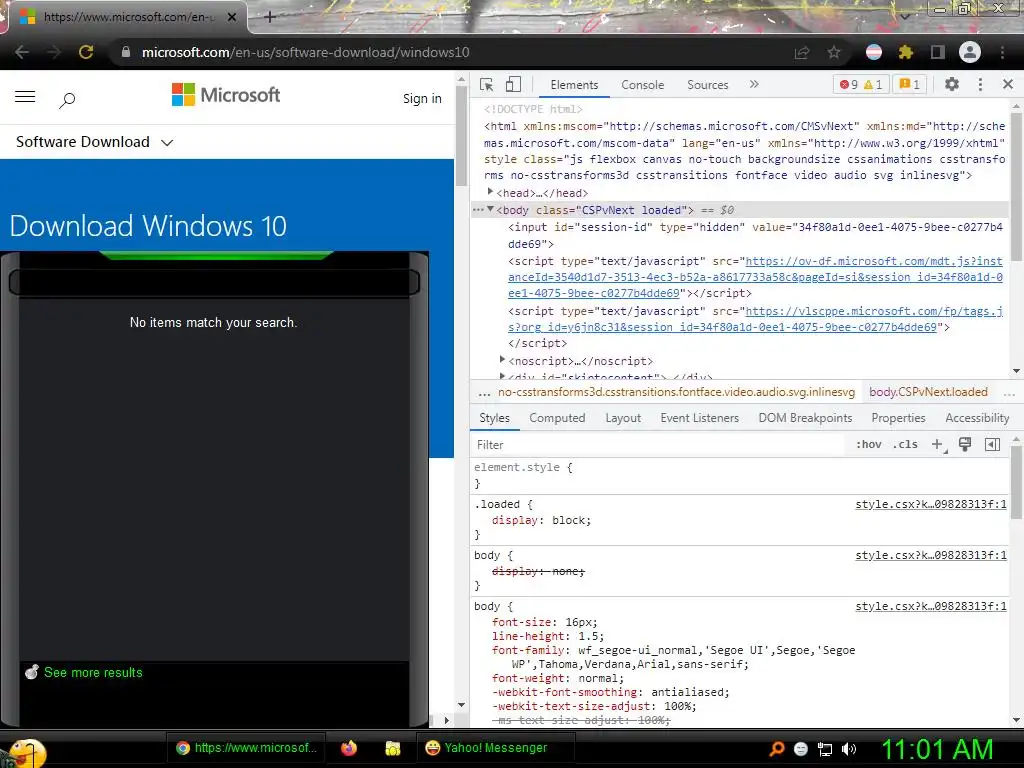Click the breadcrumb left ellipsis

484,393
